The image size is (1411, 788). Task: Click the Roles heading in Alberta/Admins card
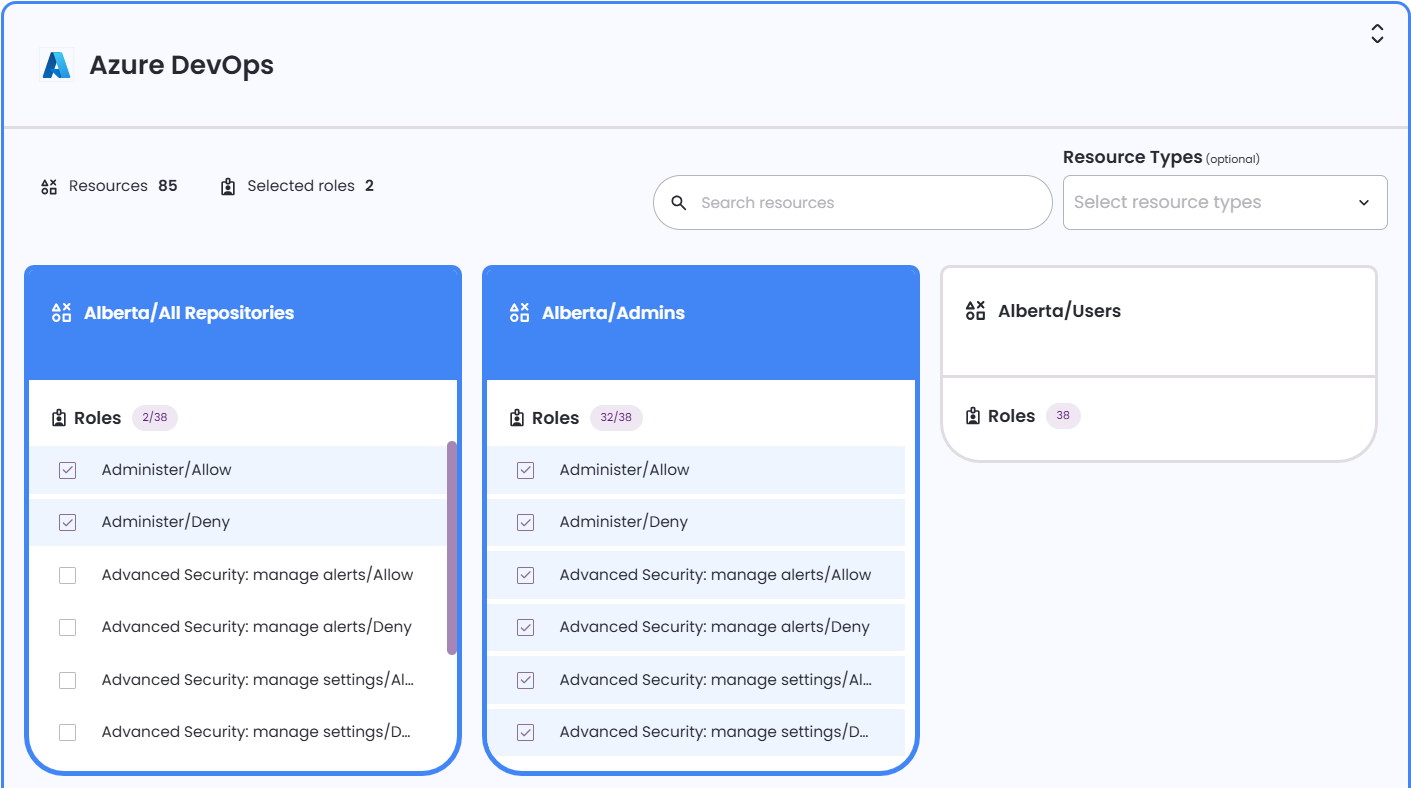pyautogui.click(x=555, y=418)
